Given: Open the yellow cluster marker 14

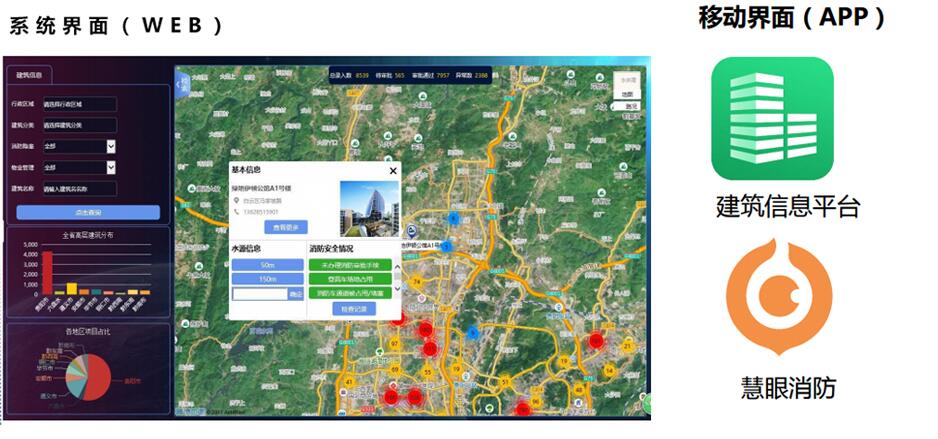Looking at the screenshot, I should coord(608,371).
